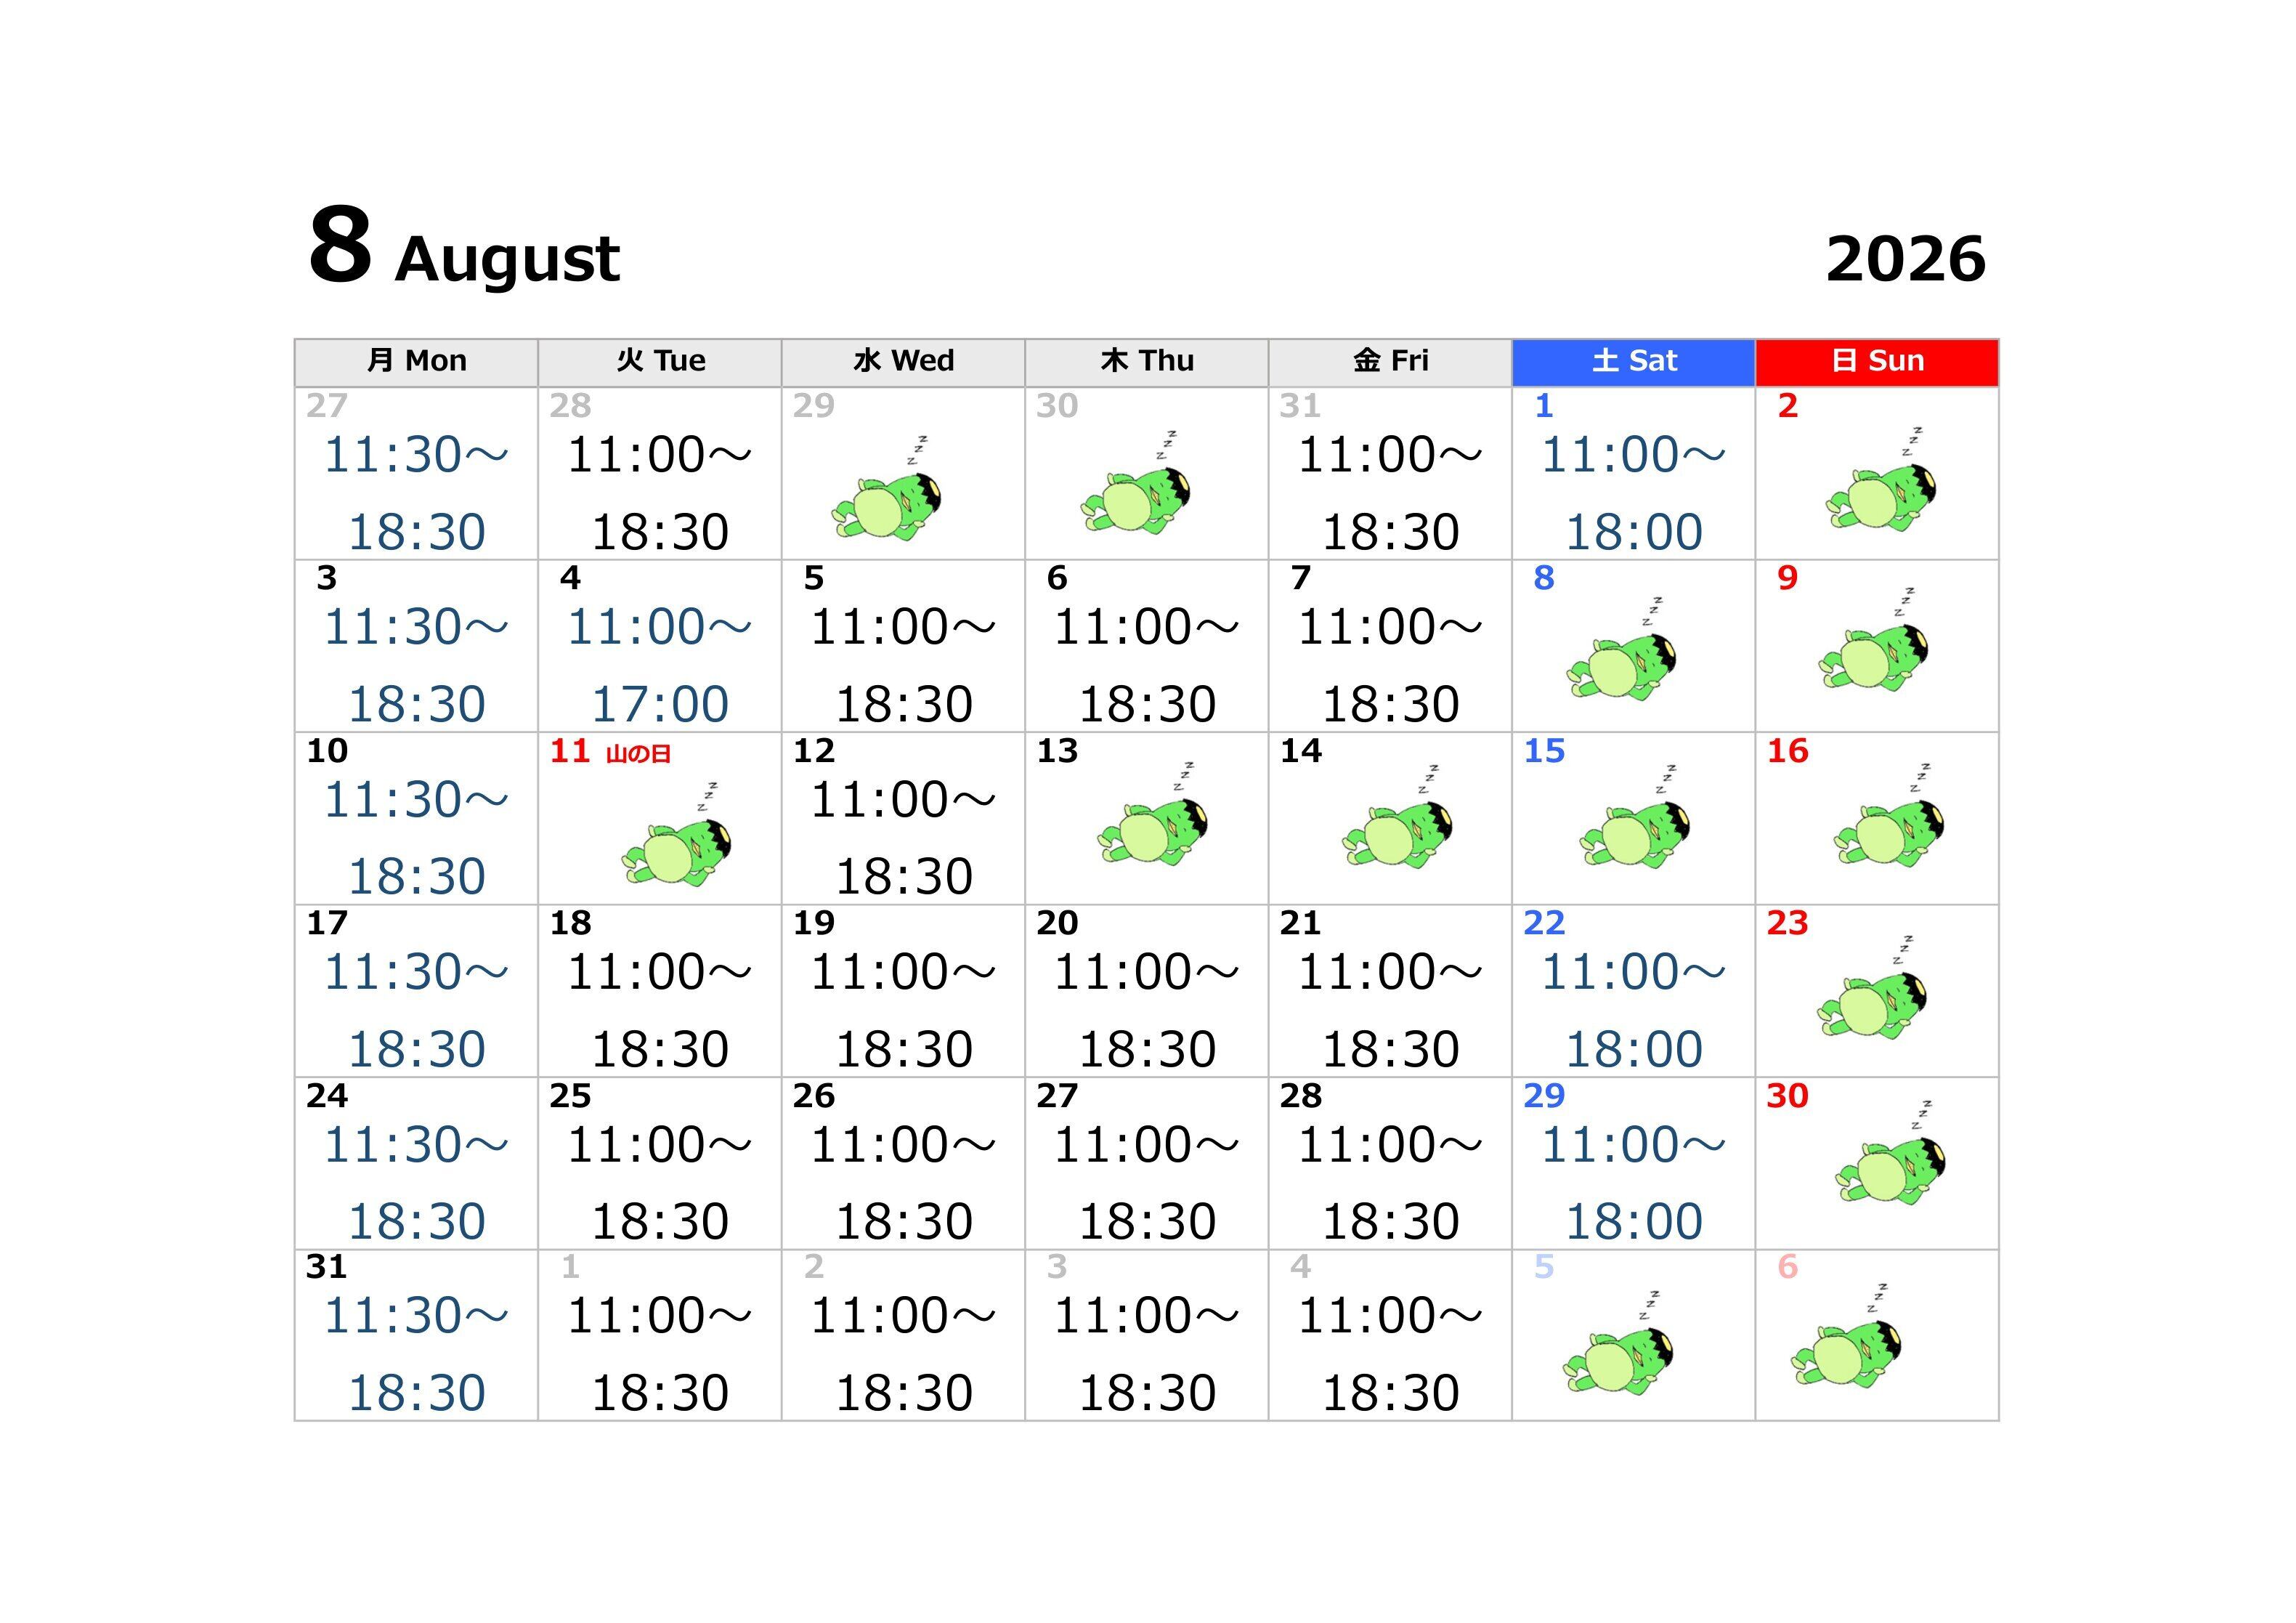Viewport: 2296px width, 1623px height.
Task: Select the August 19 date cell
Action: (903, 991)
